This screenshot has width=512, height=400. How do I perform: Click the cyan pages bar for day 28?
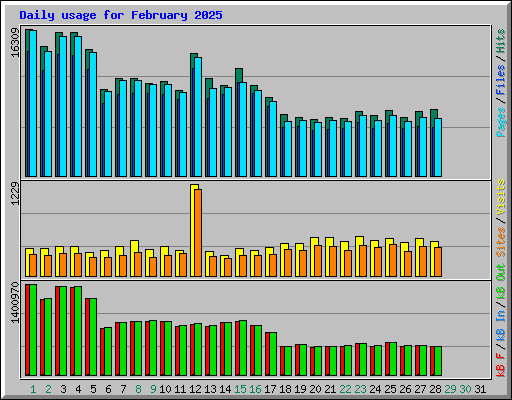tap(438, 147)
